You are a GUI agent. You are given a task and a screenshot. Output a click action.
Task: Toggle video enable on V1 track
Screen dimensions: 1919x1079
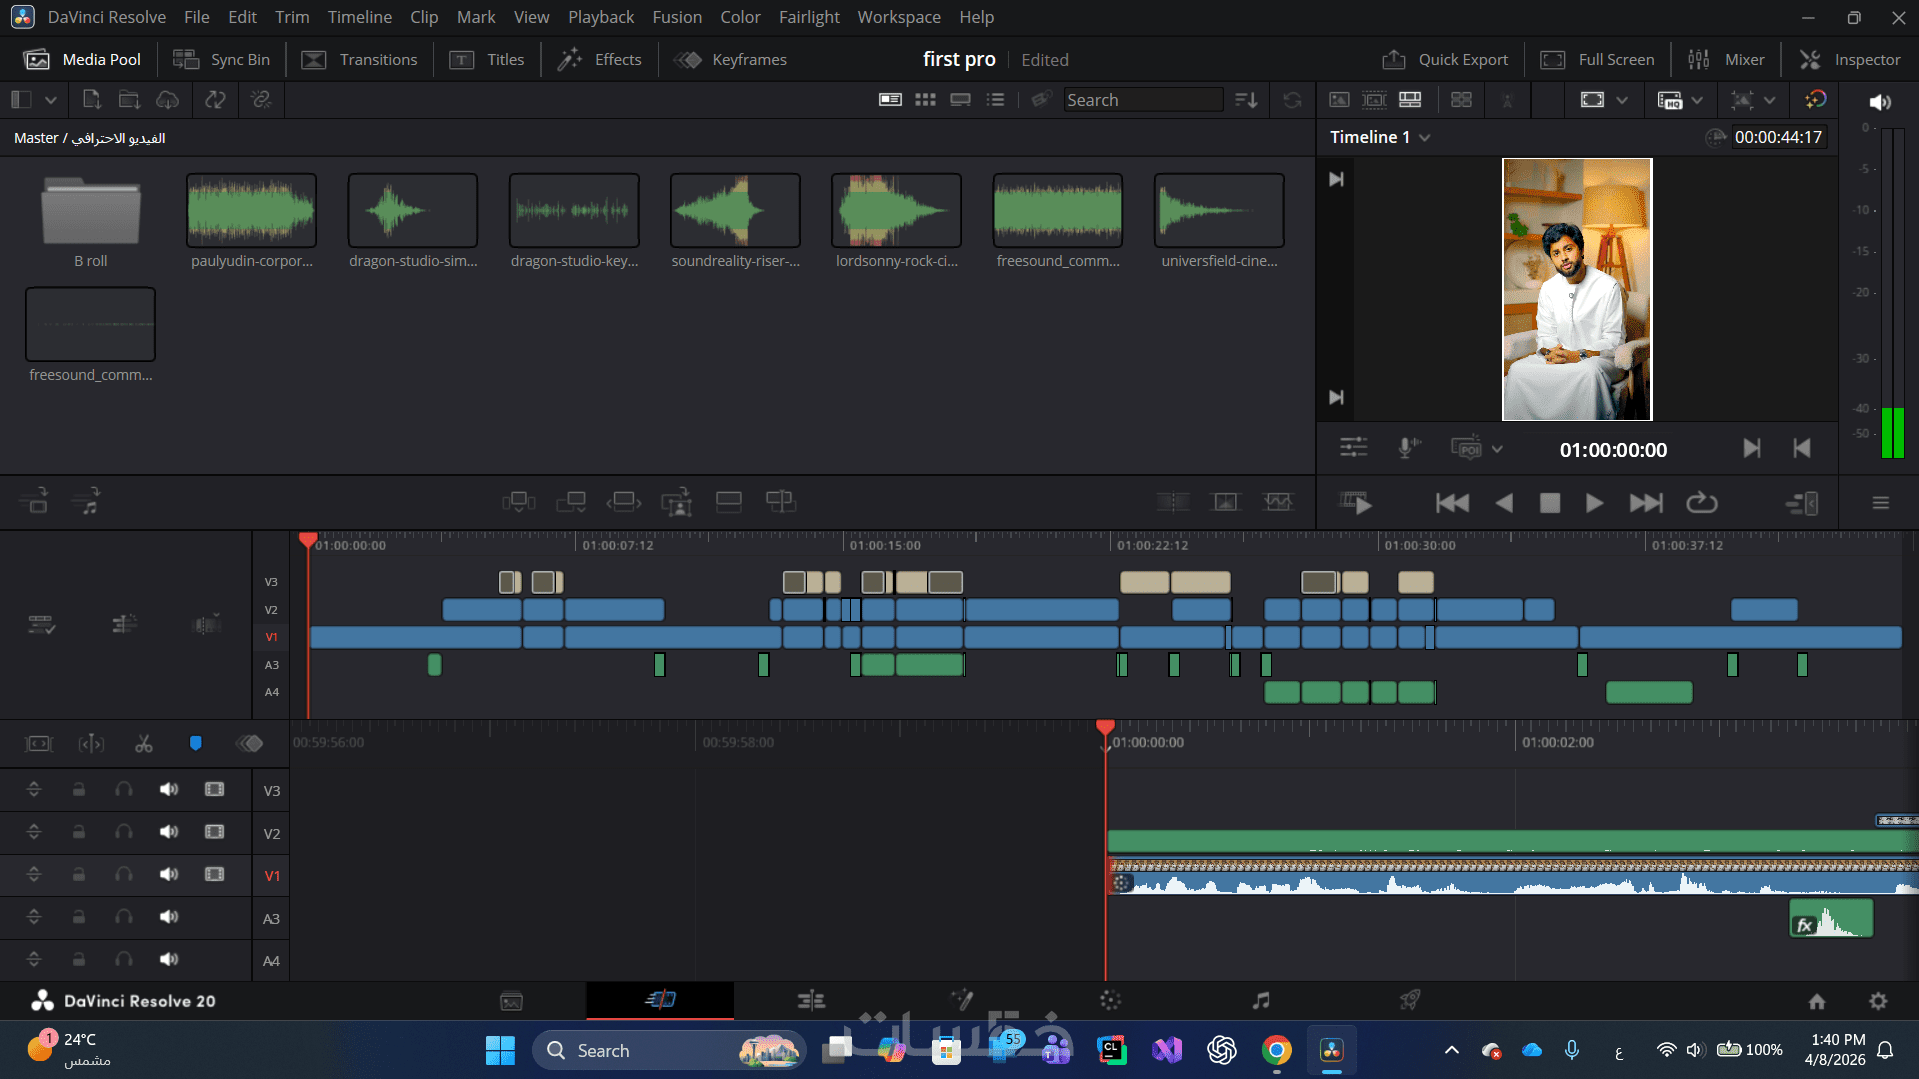214,875
